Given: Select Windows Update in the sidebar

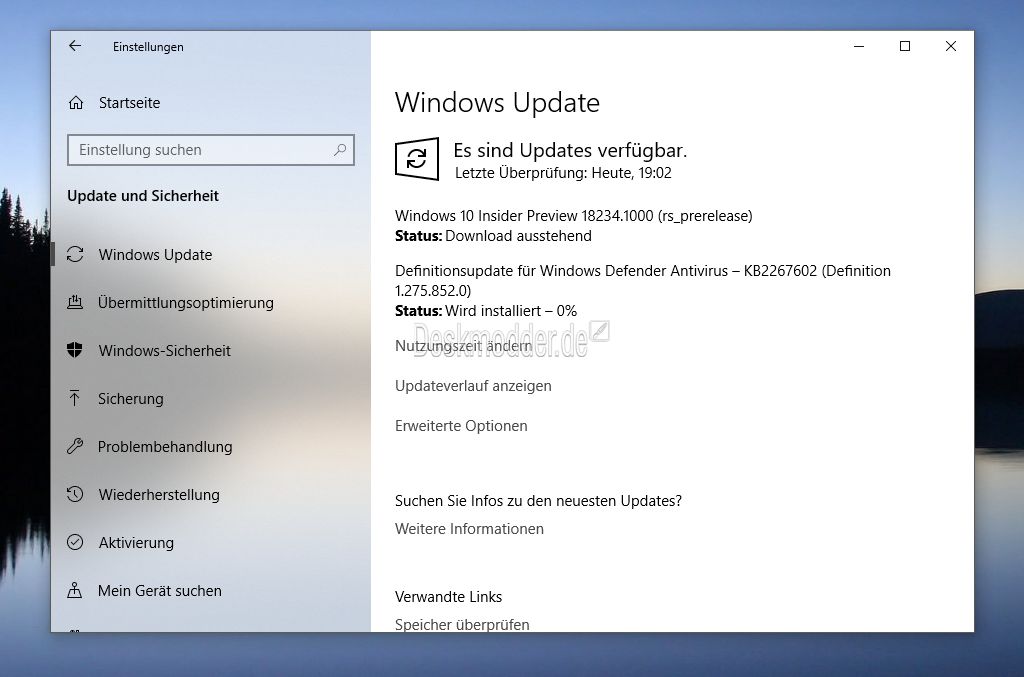Looking at the screenshot, I should [x=155, y=255].
